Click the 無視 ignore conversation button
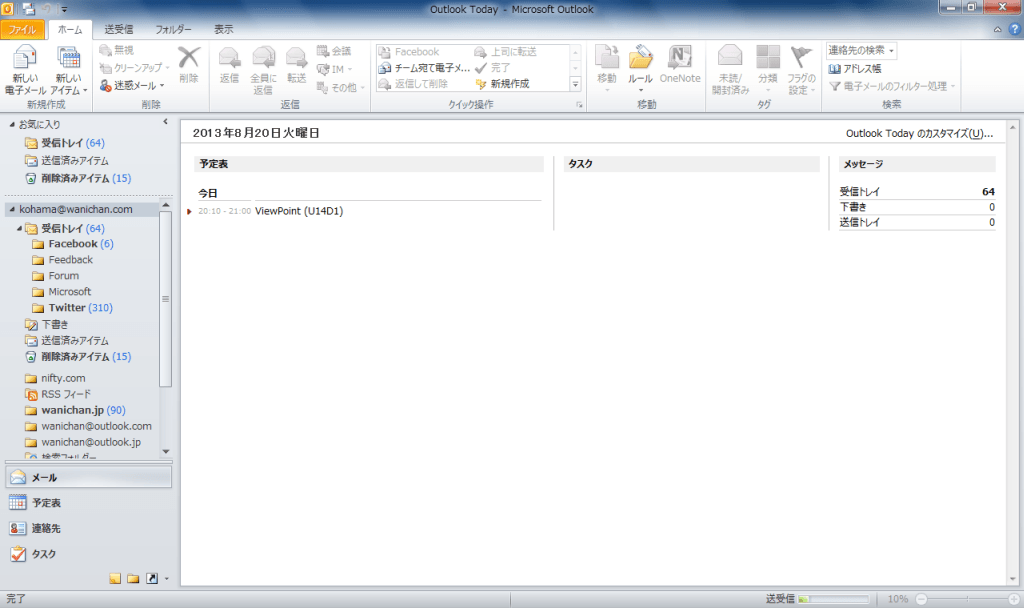Screen dimensions: 1024x608 coord(116,50)
